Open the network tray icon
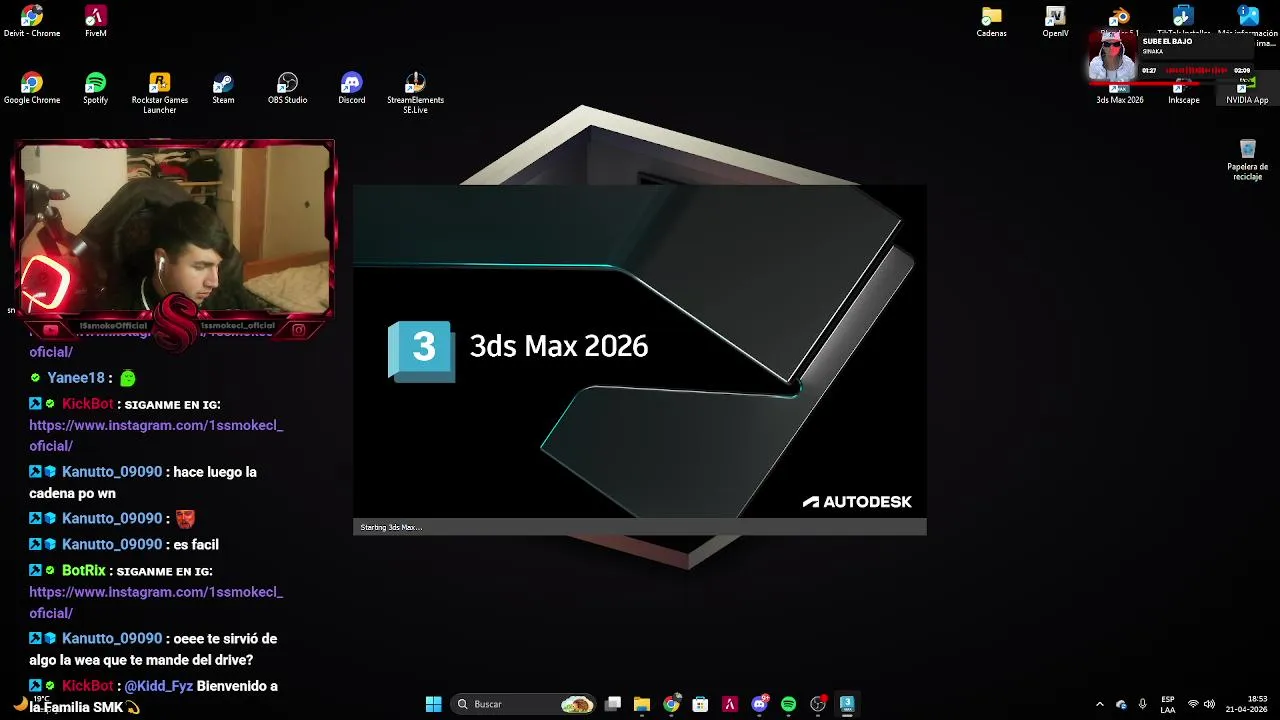 point(1193,704)
